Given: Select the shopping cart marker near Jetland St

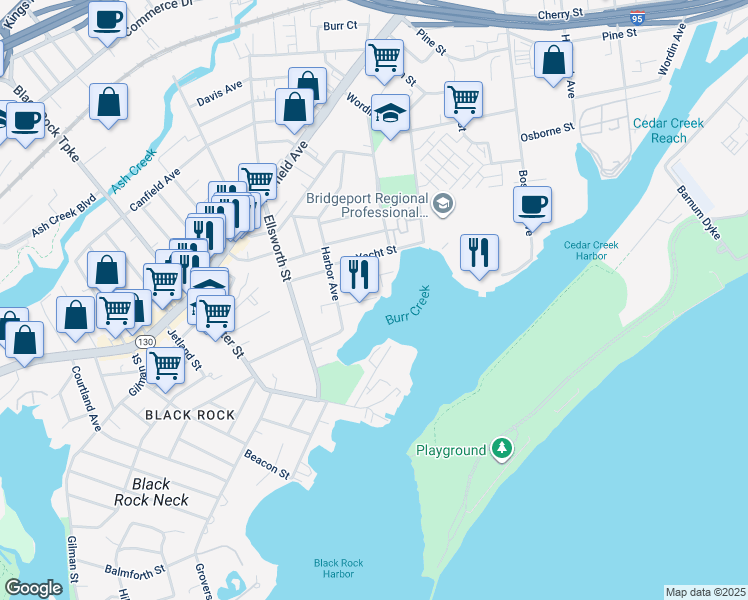Looking at the screenshot, I should click(166, 368).
